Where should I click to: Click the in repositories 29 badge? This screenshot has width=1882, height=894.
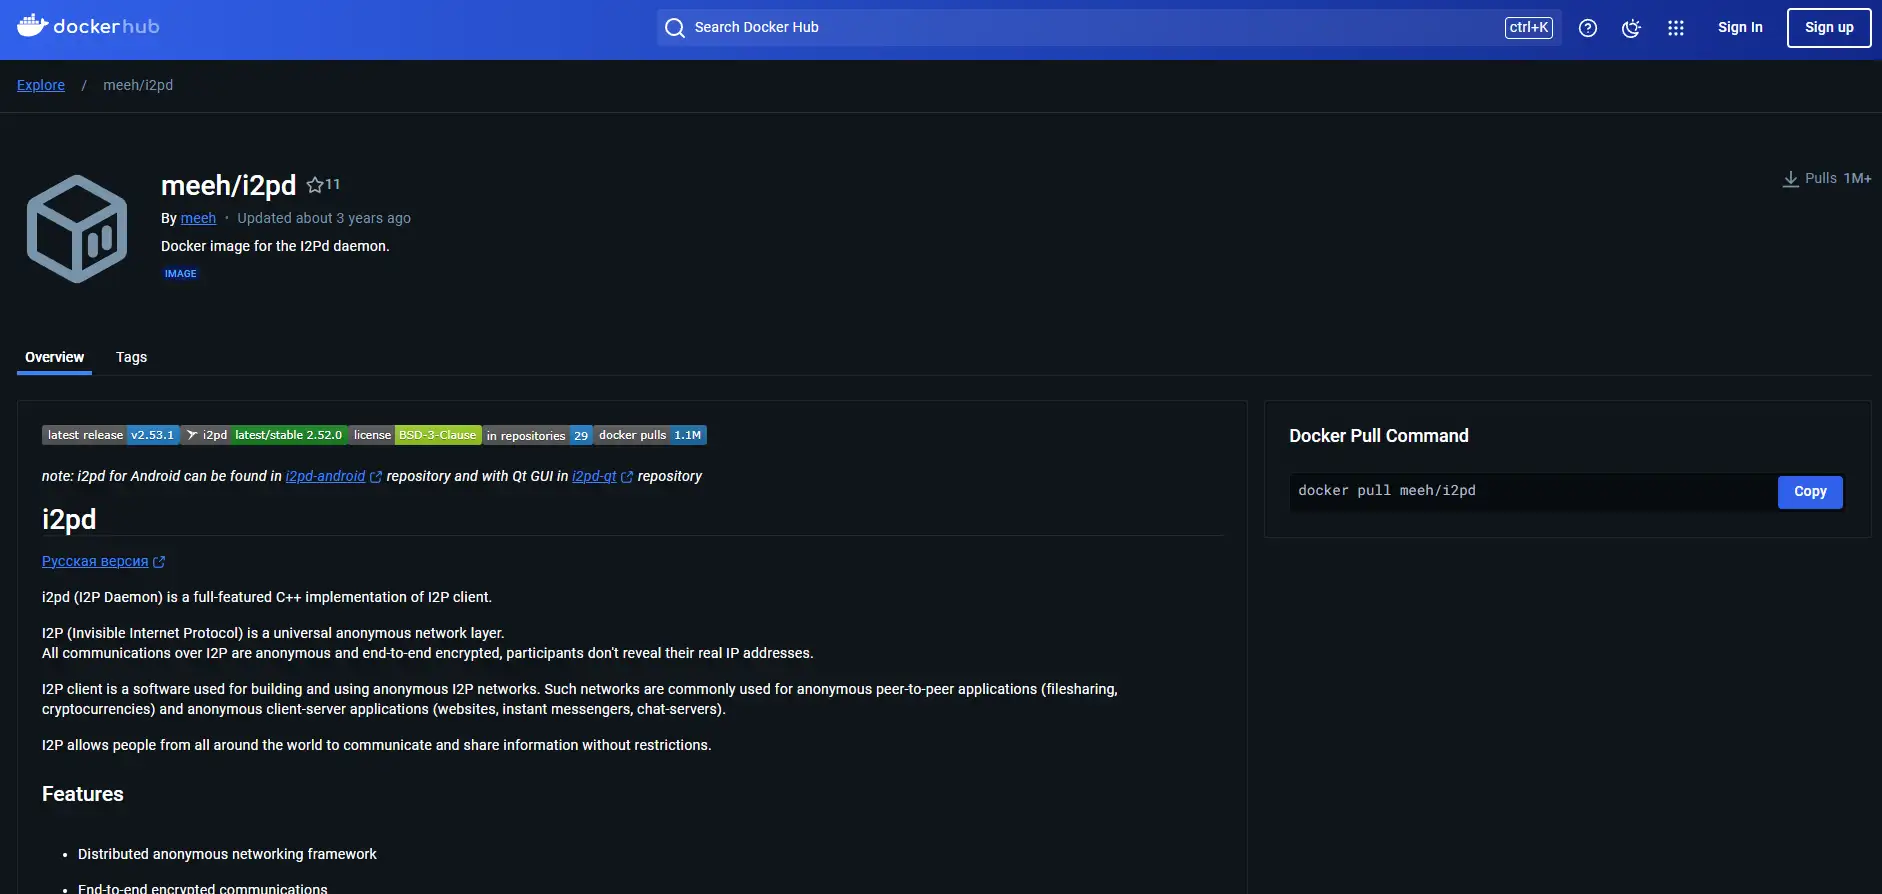tap(537, 435)
